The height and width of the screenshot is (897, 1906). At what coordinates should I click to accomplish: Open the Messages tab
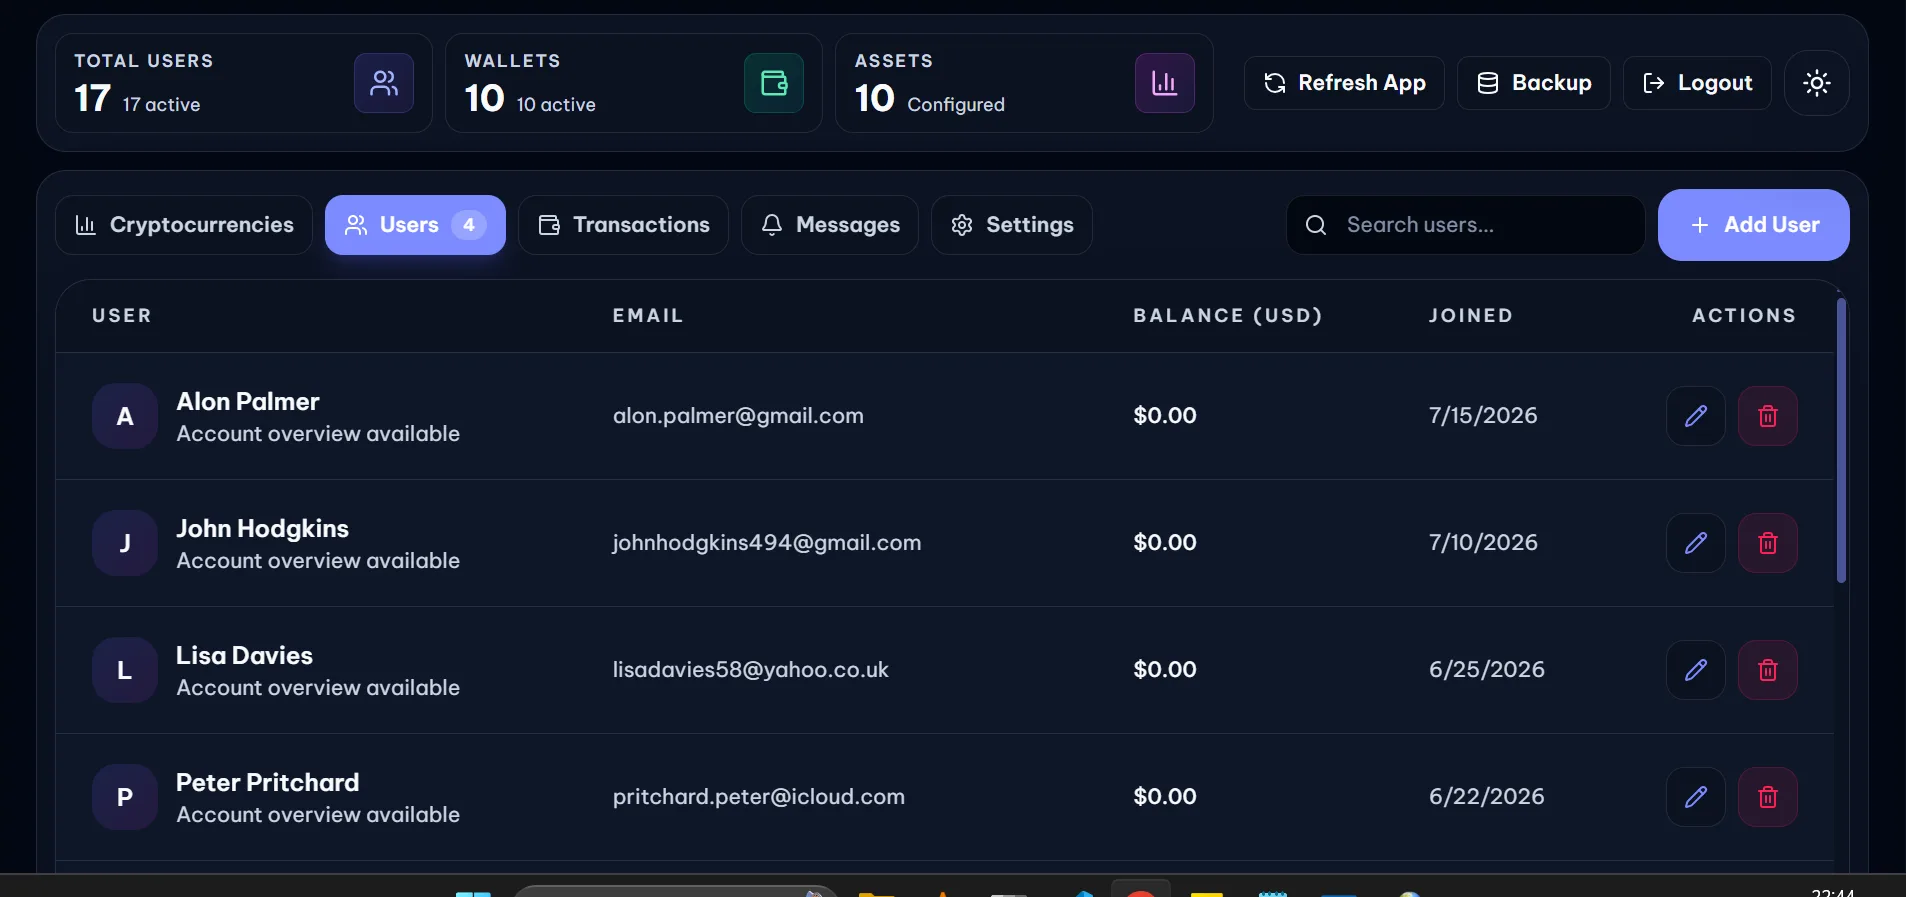(830, 225)
